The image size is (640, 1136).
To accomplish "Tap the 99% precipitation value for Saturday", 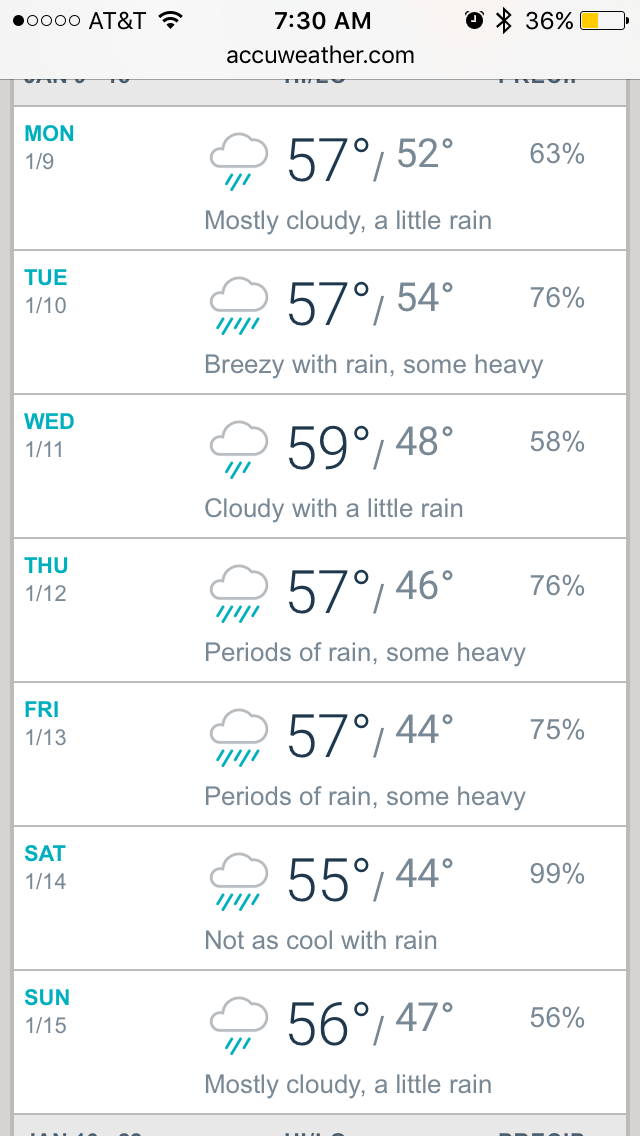I will (x=557, y=874).
